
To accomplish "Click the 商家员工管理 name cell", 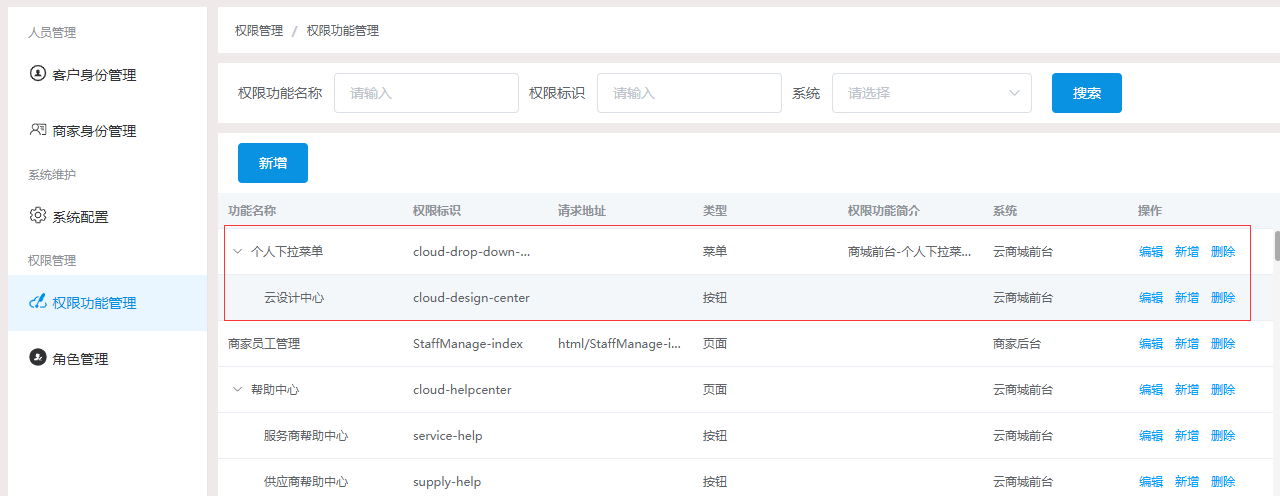I will tap(264, 344).
